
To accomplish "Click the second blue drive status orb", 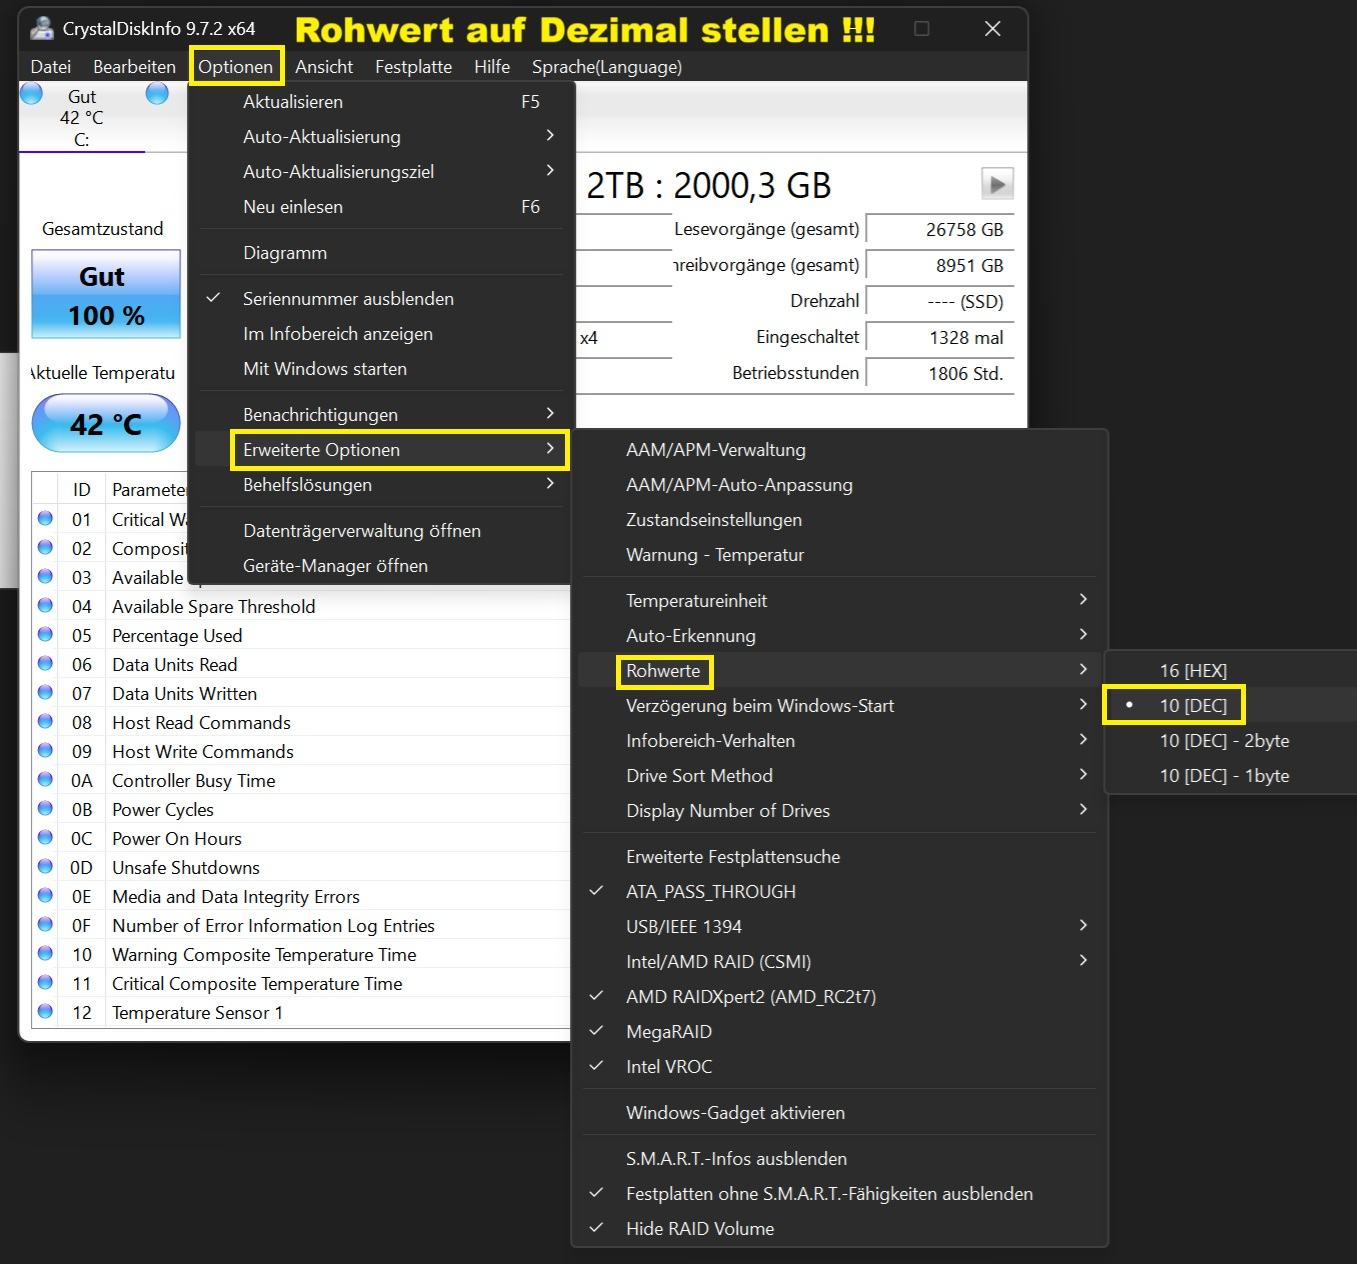I will pos(157,94).
